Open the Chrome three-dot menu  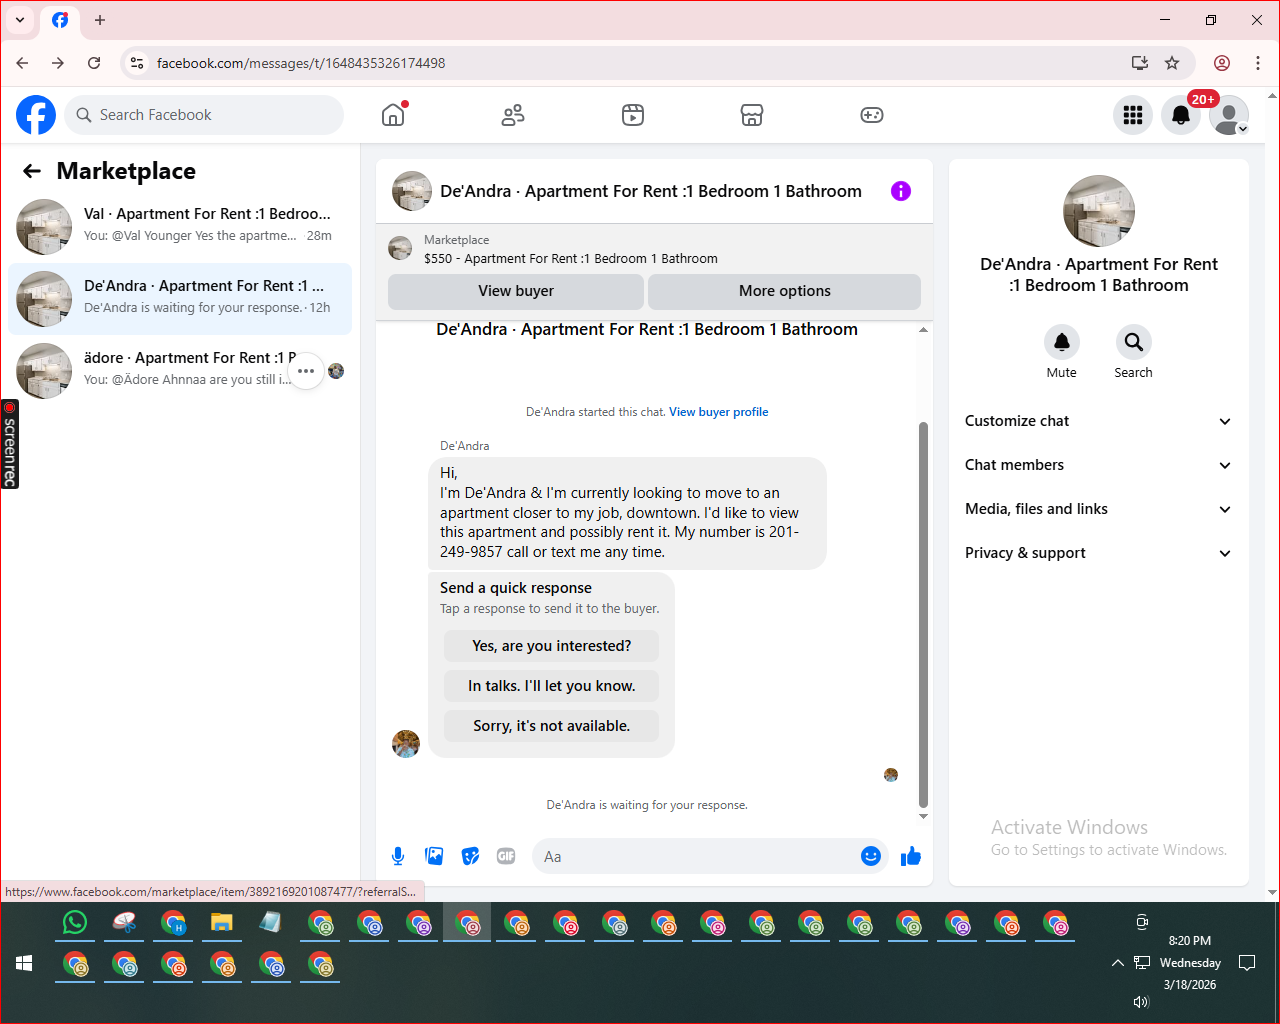click(x=1258, y=63)
